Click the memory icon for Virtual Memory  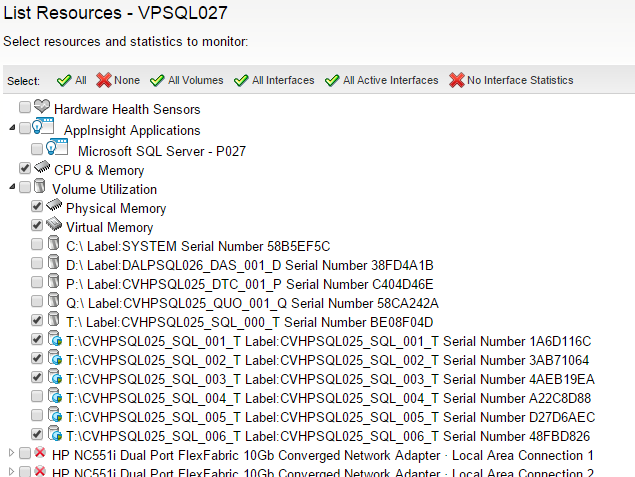tap(54, 224)
